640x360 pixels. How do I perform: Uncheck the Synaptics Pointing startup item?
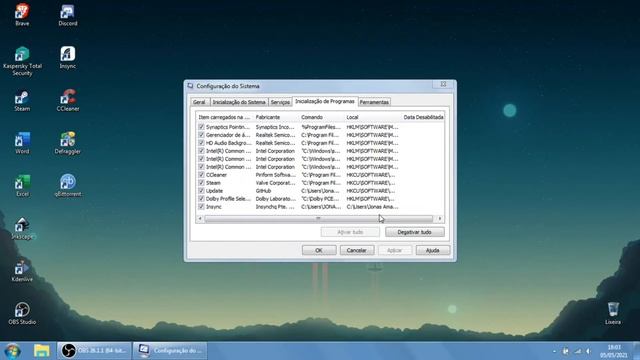click(201, 127)
